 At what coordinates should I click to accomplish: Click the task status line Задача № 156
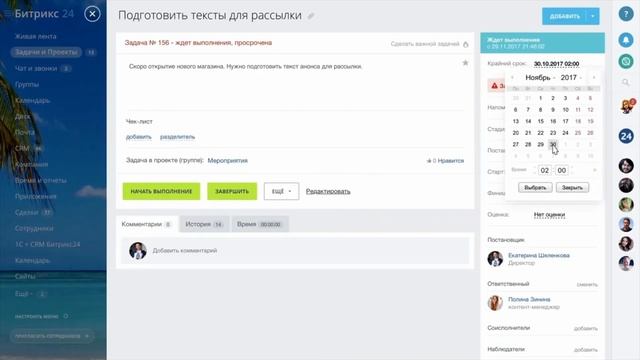198,43
